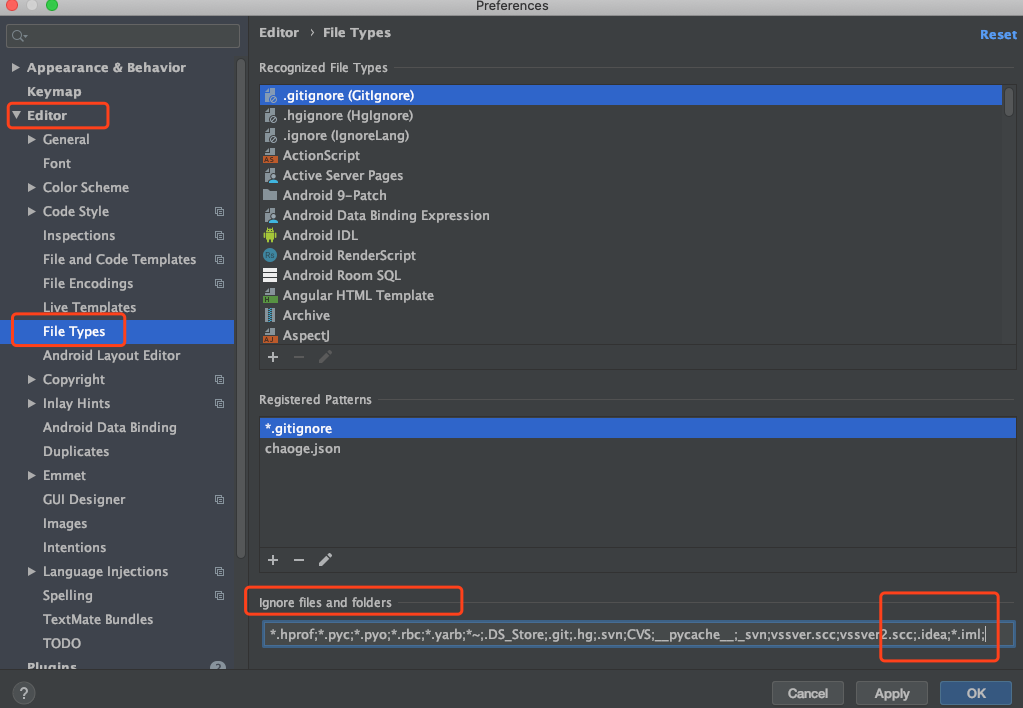Click the Angular HTML Template icon
Viewport: 1023px width, 708px height.
coord(270,296)
